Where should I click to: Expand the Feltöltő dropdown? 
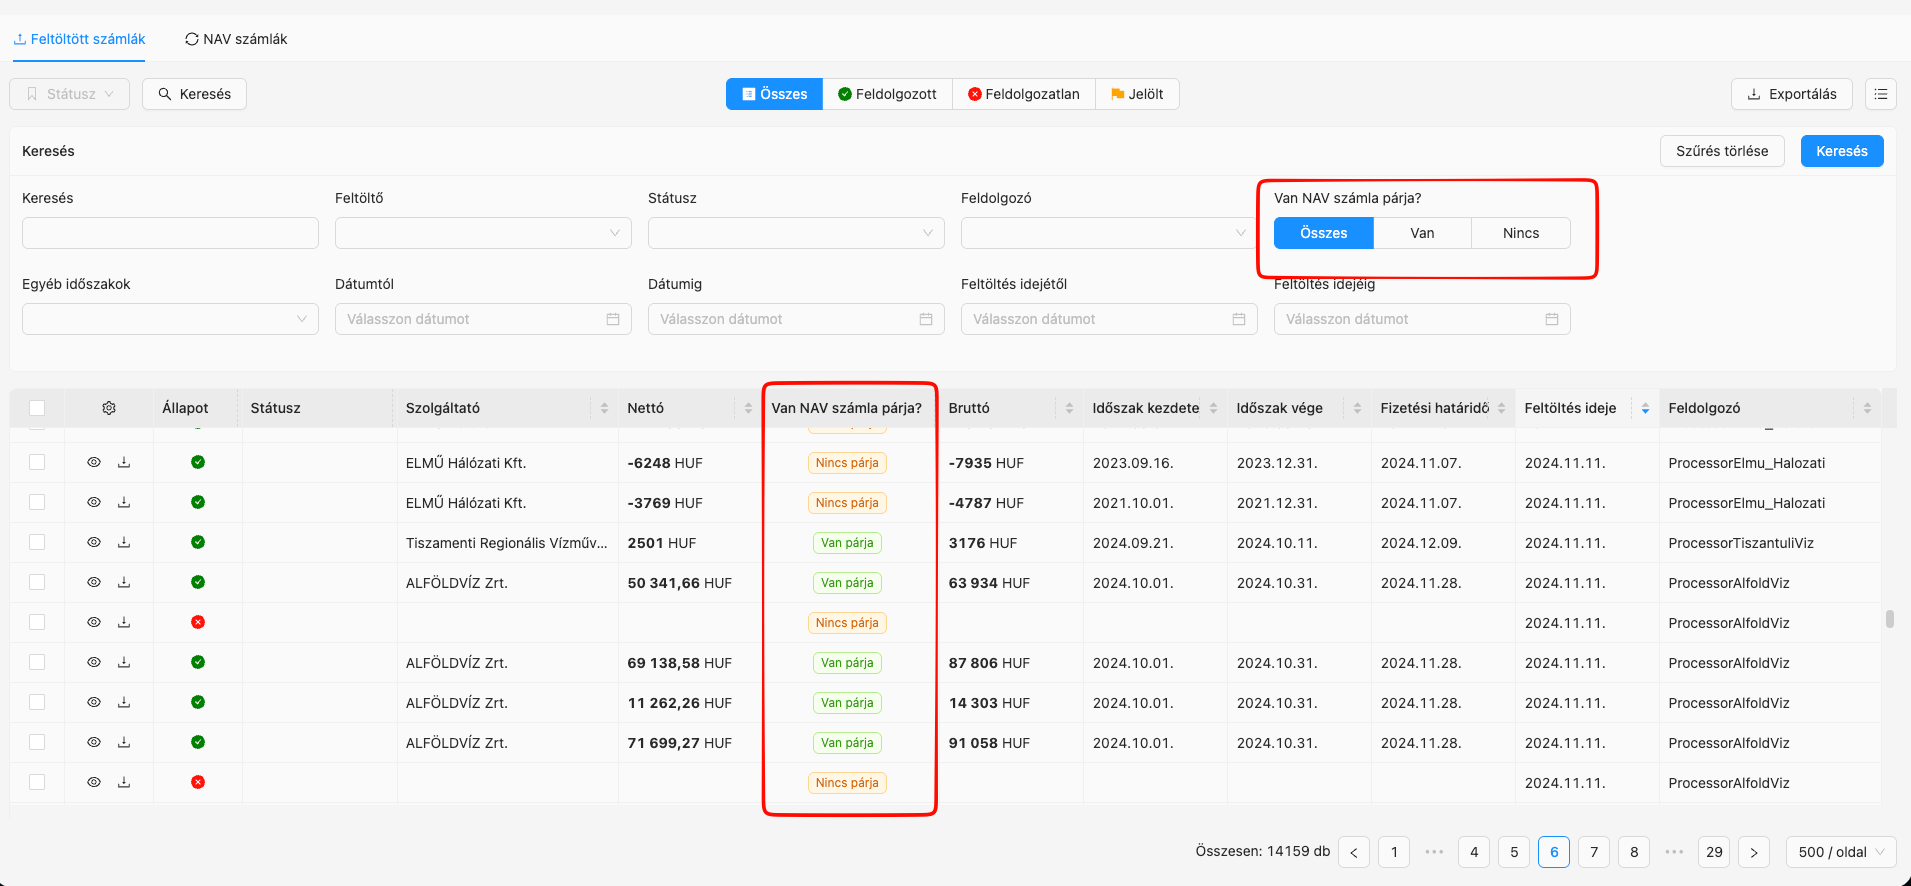click(483, 233)
